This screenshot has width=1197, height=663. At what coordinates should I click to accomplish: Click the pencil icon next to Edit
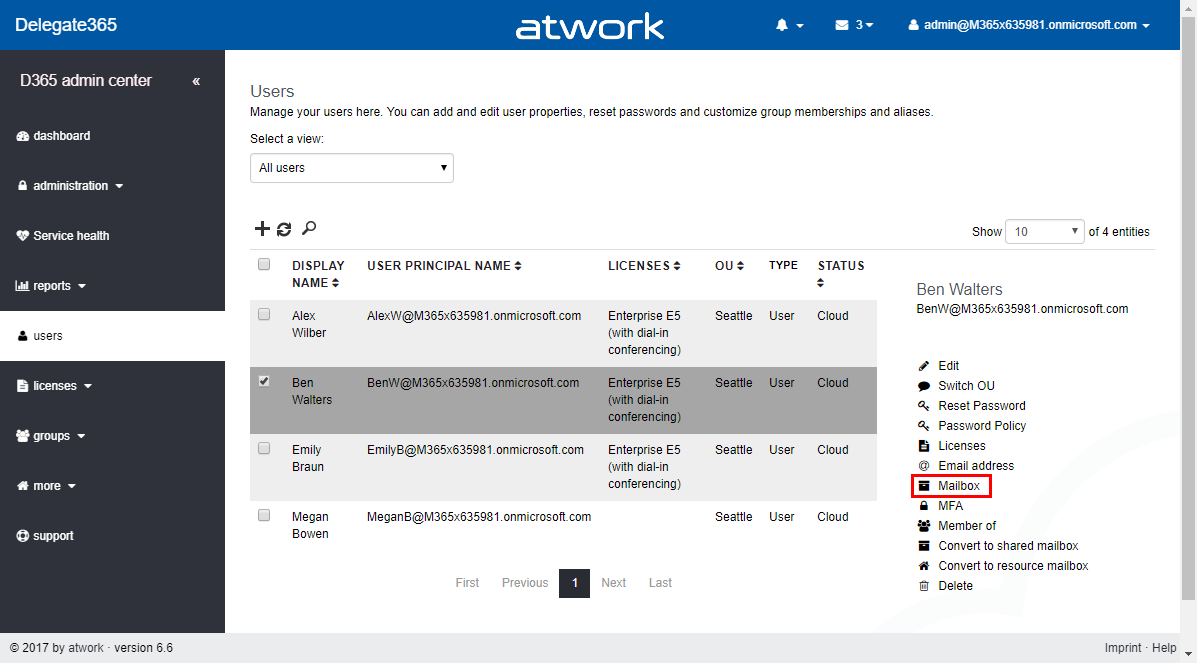[x=924, y=366]
